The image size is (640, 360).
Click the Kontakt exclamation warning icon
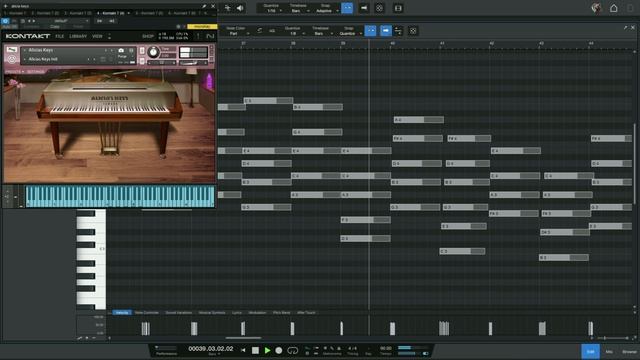click(198, 36)
